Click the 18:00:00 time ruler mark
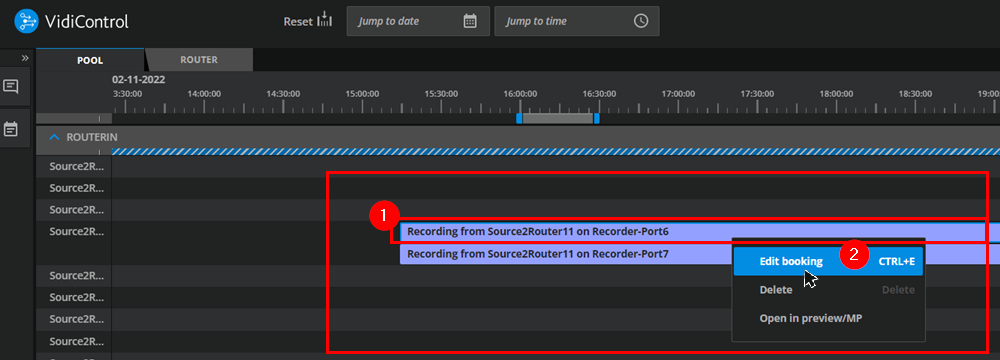 coord(836,93)
